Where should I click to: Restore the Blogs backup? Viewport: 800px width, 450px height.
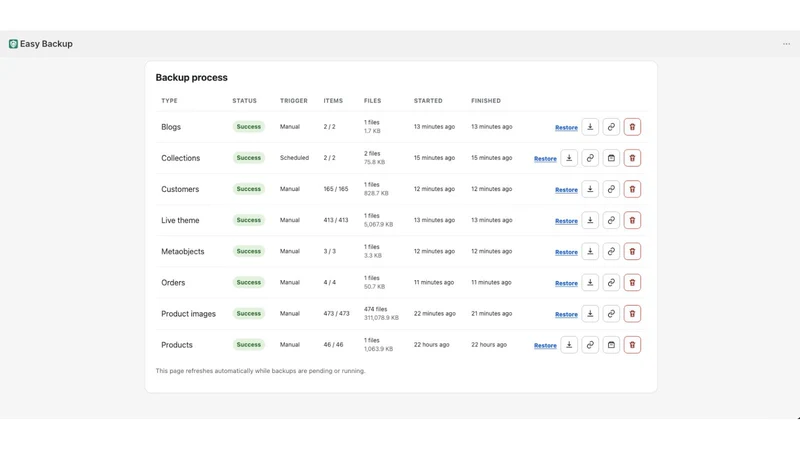point(566,128)
